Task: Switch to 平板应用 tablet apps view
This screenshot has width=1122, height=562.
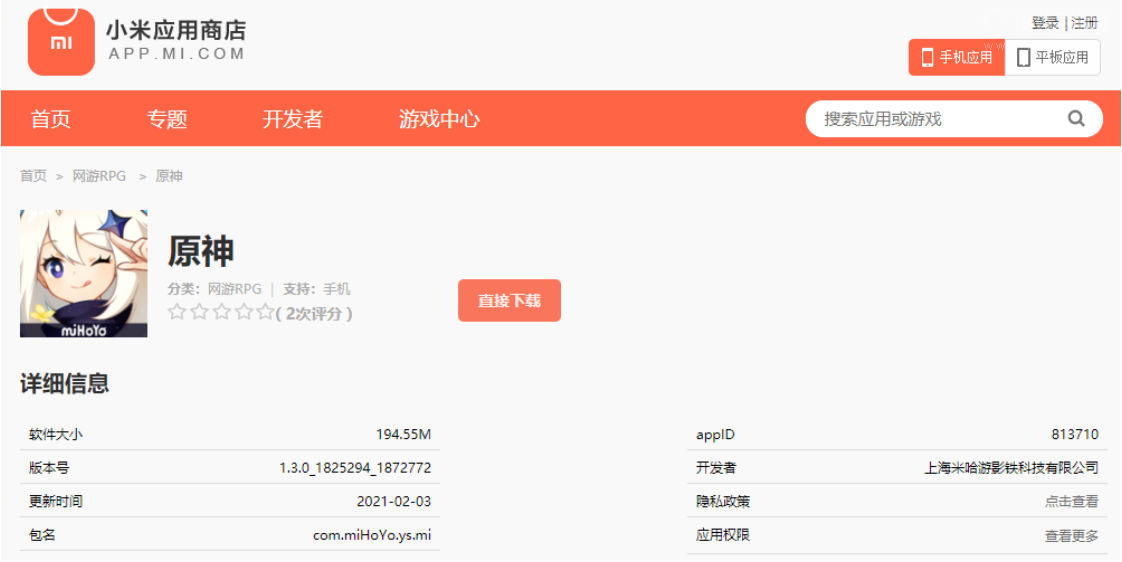Action: [x=1052, y=57]
